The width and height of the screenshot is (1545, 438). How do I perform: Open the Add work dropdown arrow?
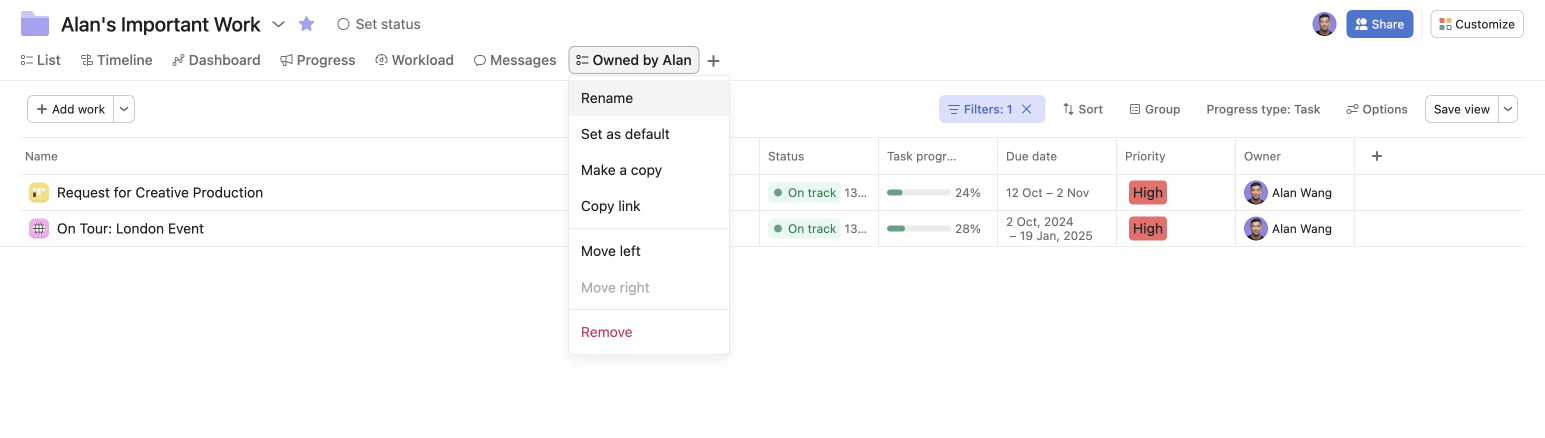(124, 109)
